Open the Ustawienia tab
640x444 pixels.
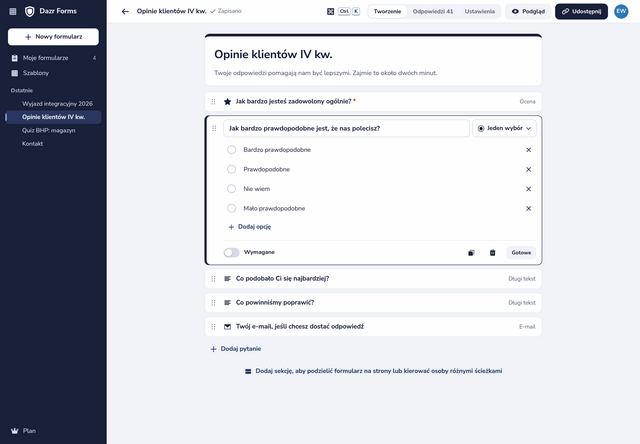480,11
